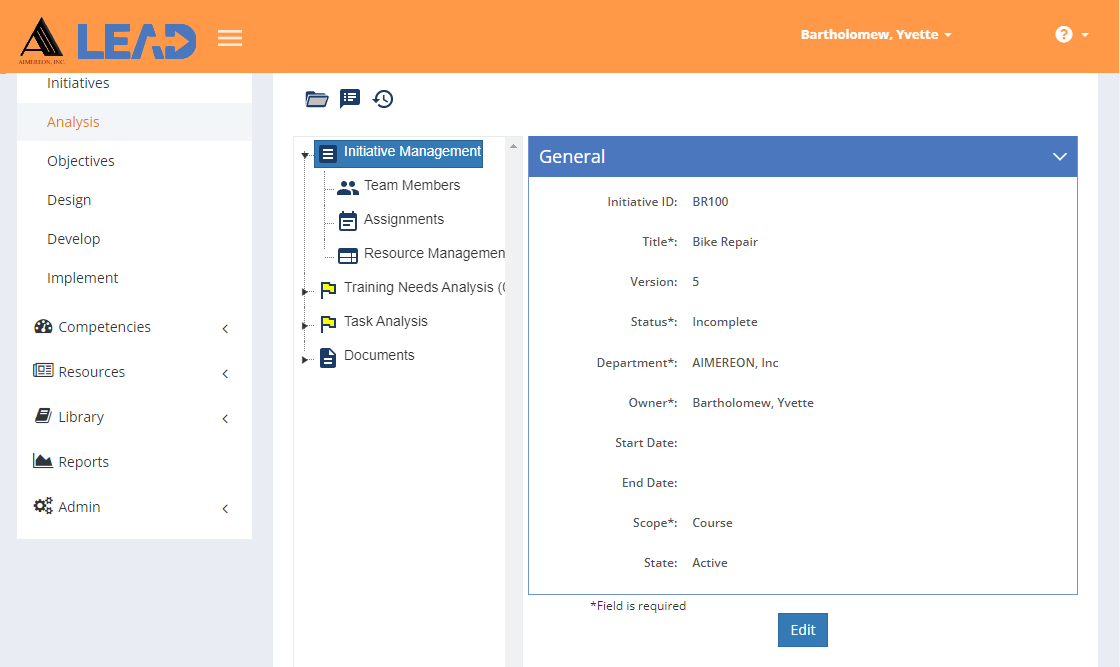The height and width of the screenshot is (667, 1120).
Task: Open the help question mark icon
Action: [1064, 34]
